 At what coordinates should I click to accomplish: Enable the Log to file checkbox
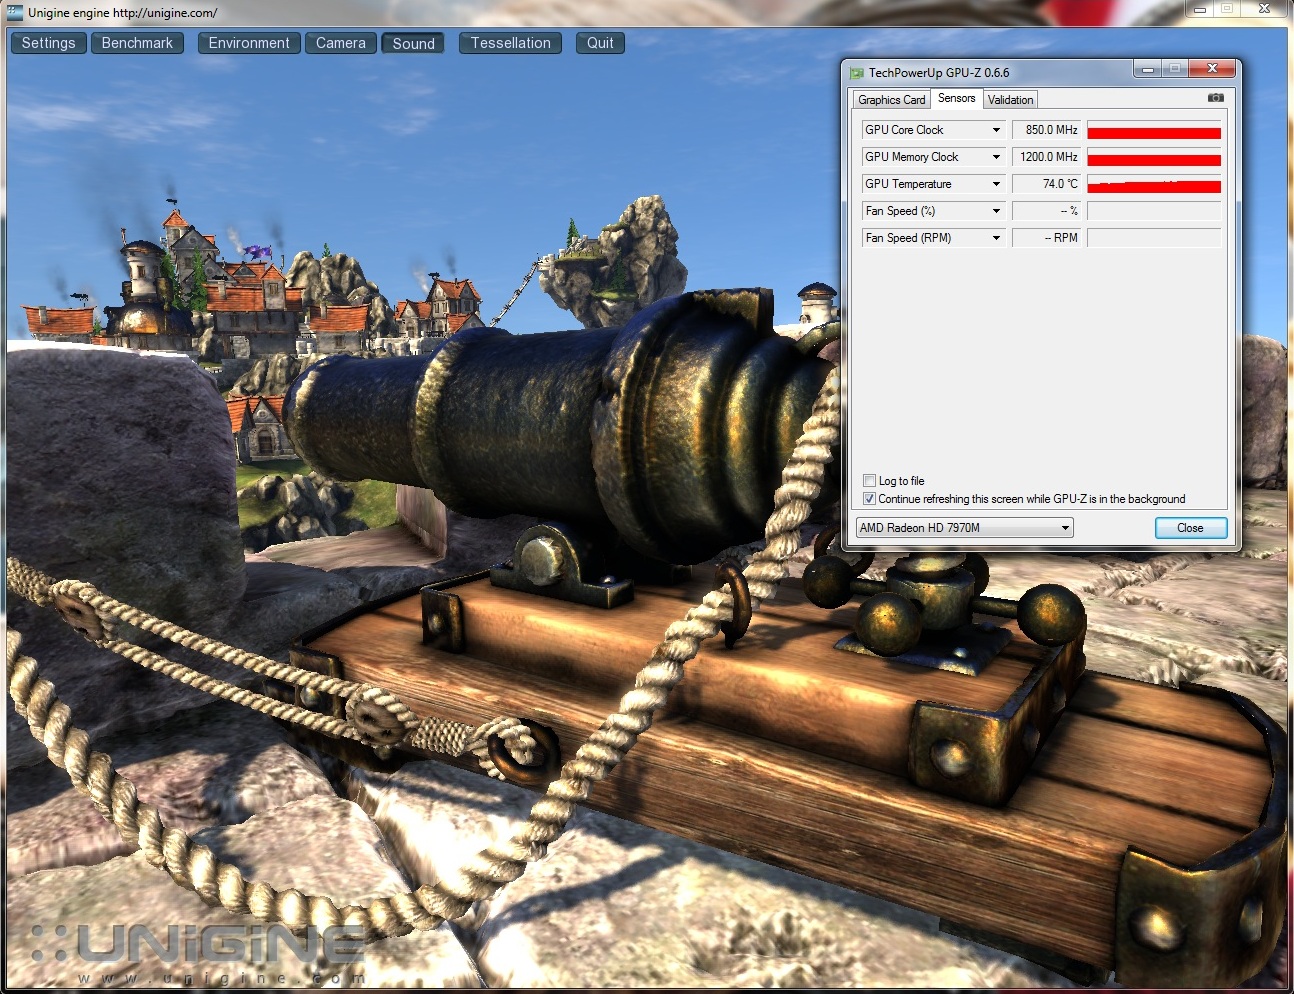(870, 481)
